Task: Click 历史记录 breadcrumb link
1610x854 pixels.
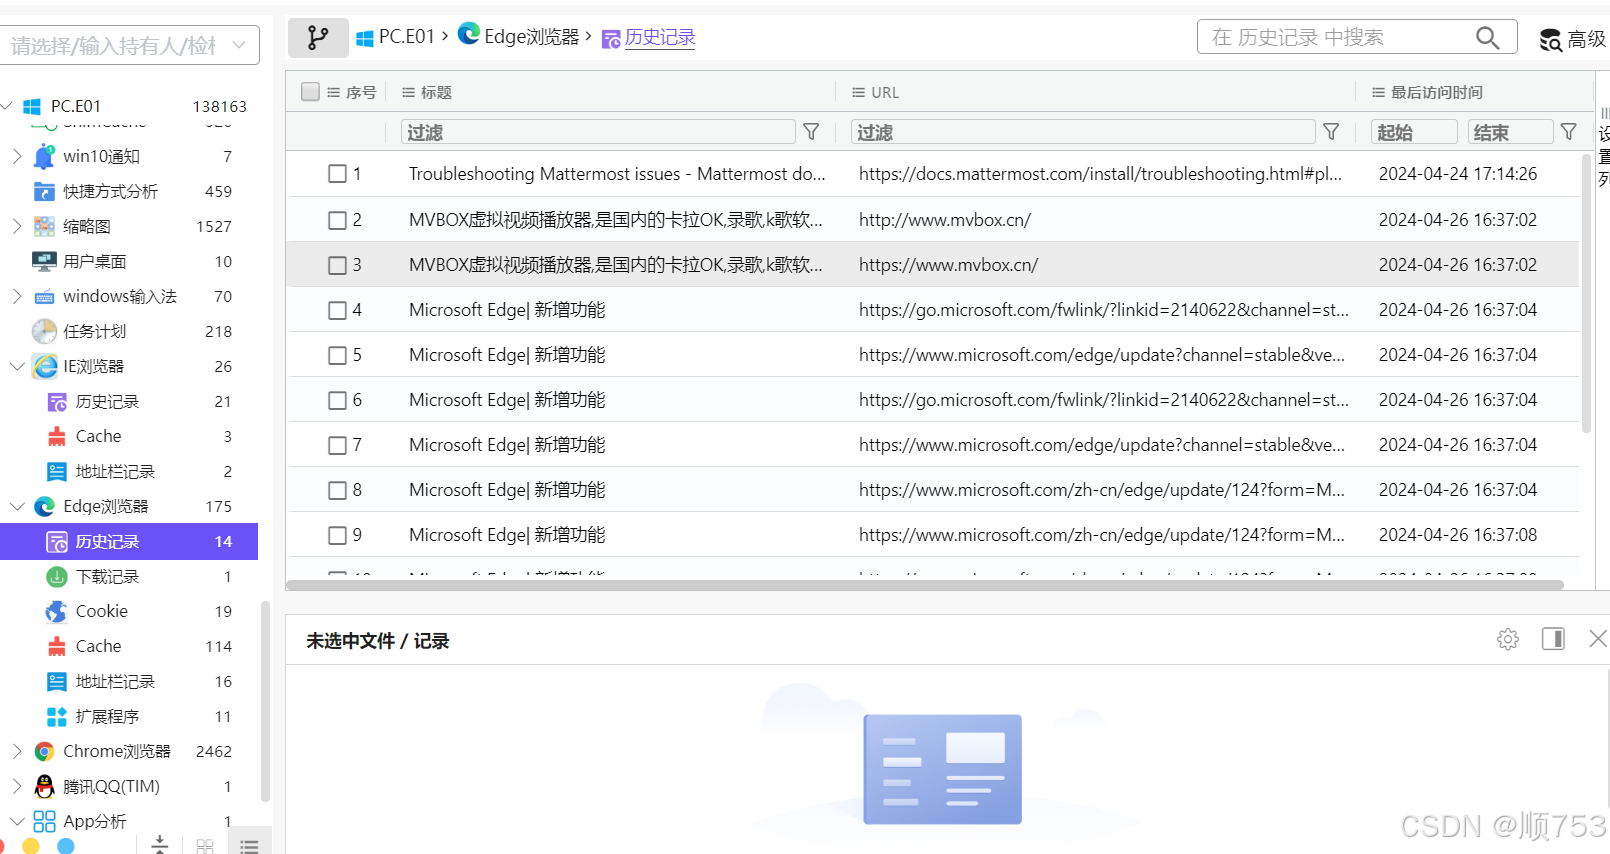Action: click(648, 38)
